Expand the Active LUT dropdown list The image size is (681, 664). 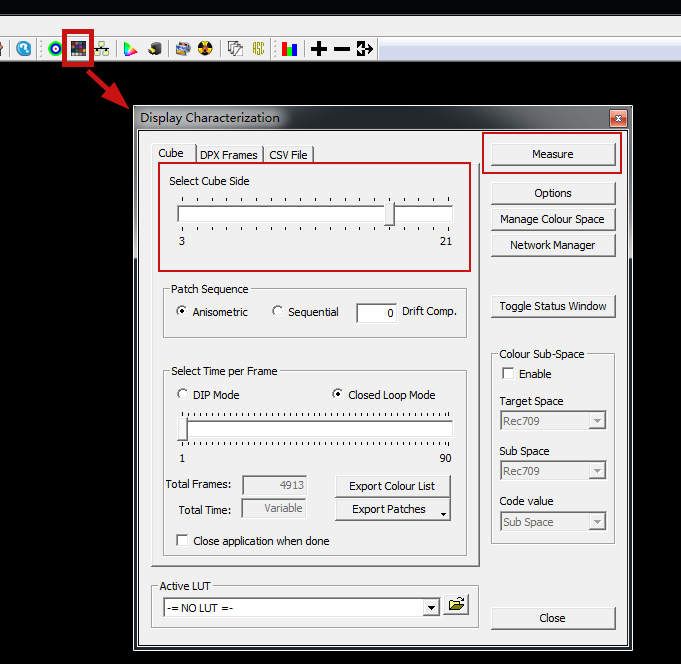(431, 608)
